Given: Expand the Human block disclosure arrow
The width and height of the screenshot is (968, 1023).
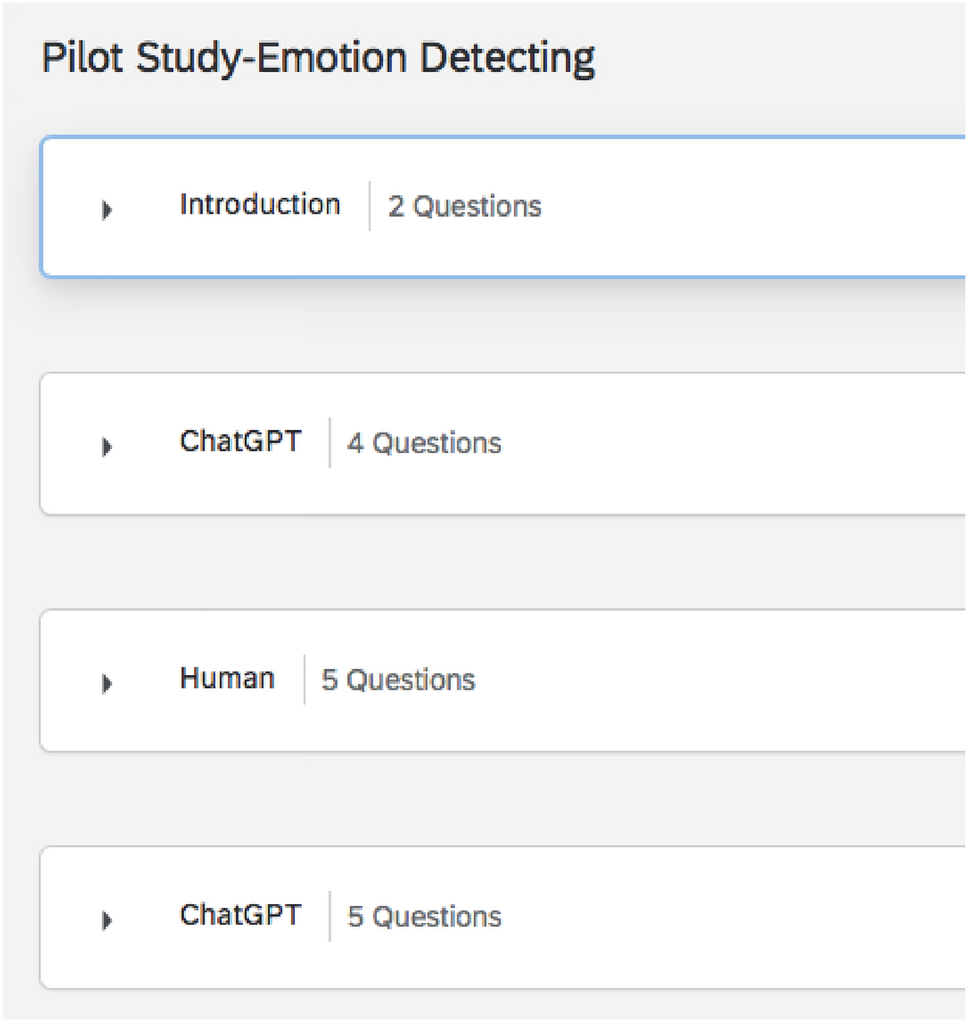Looking at the screenshot, I should 107,684.
